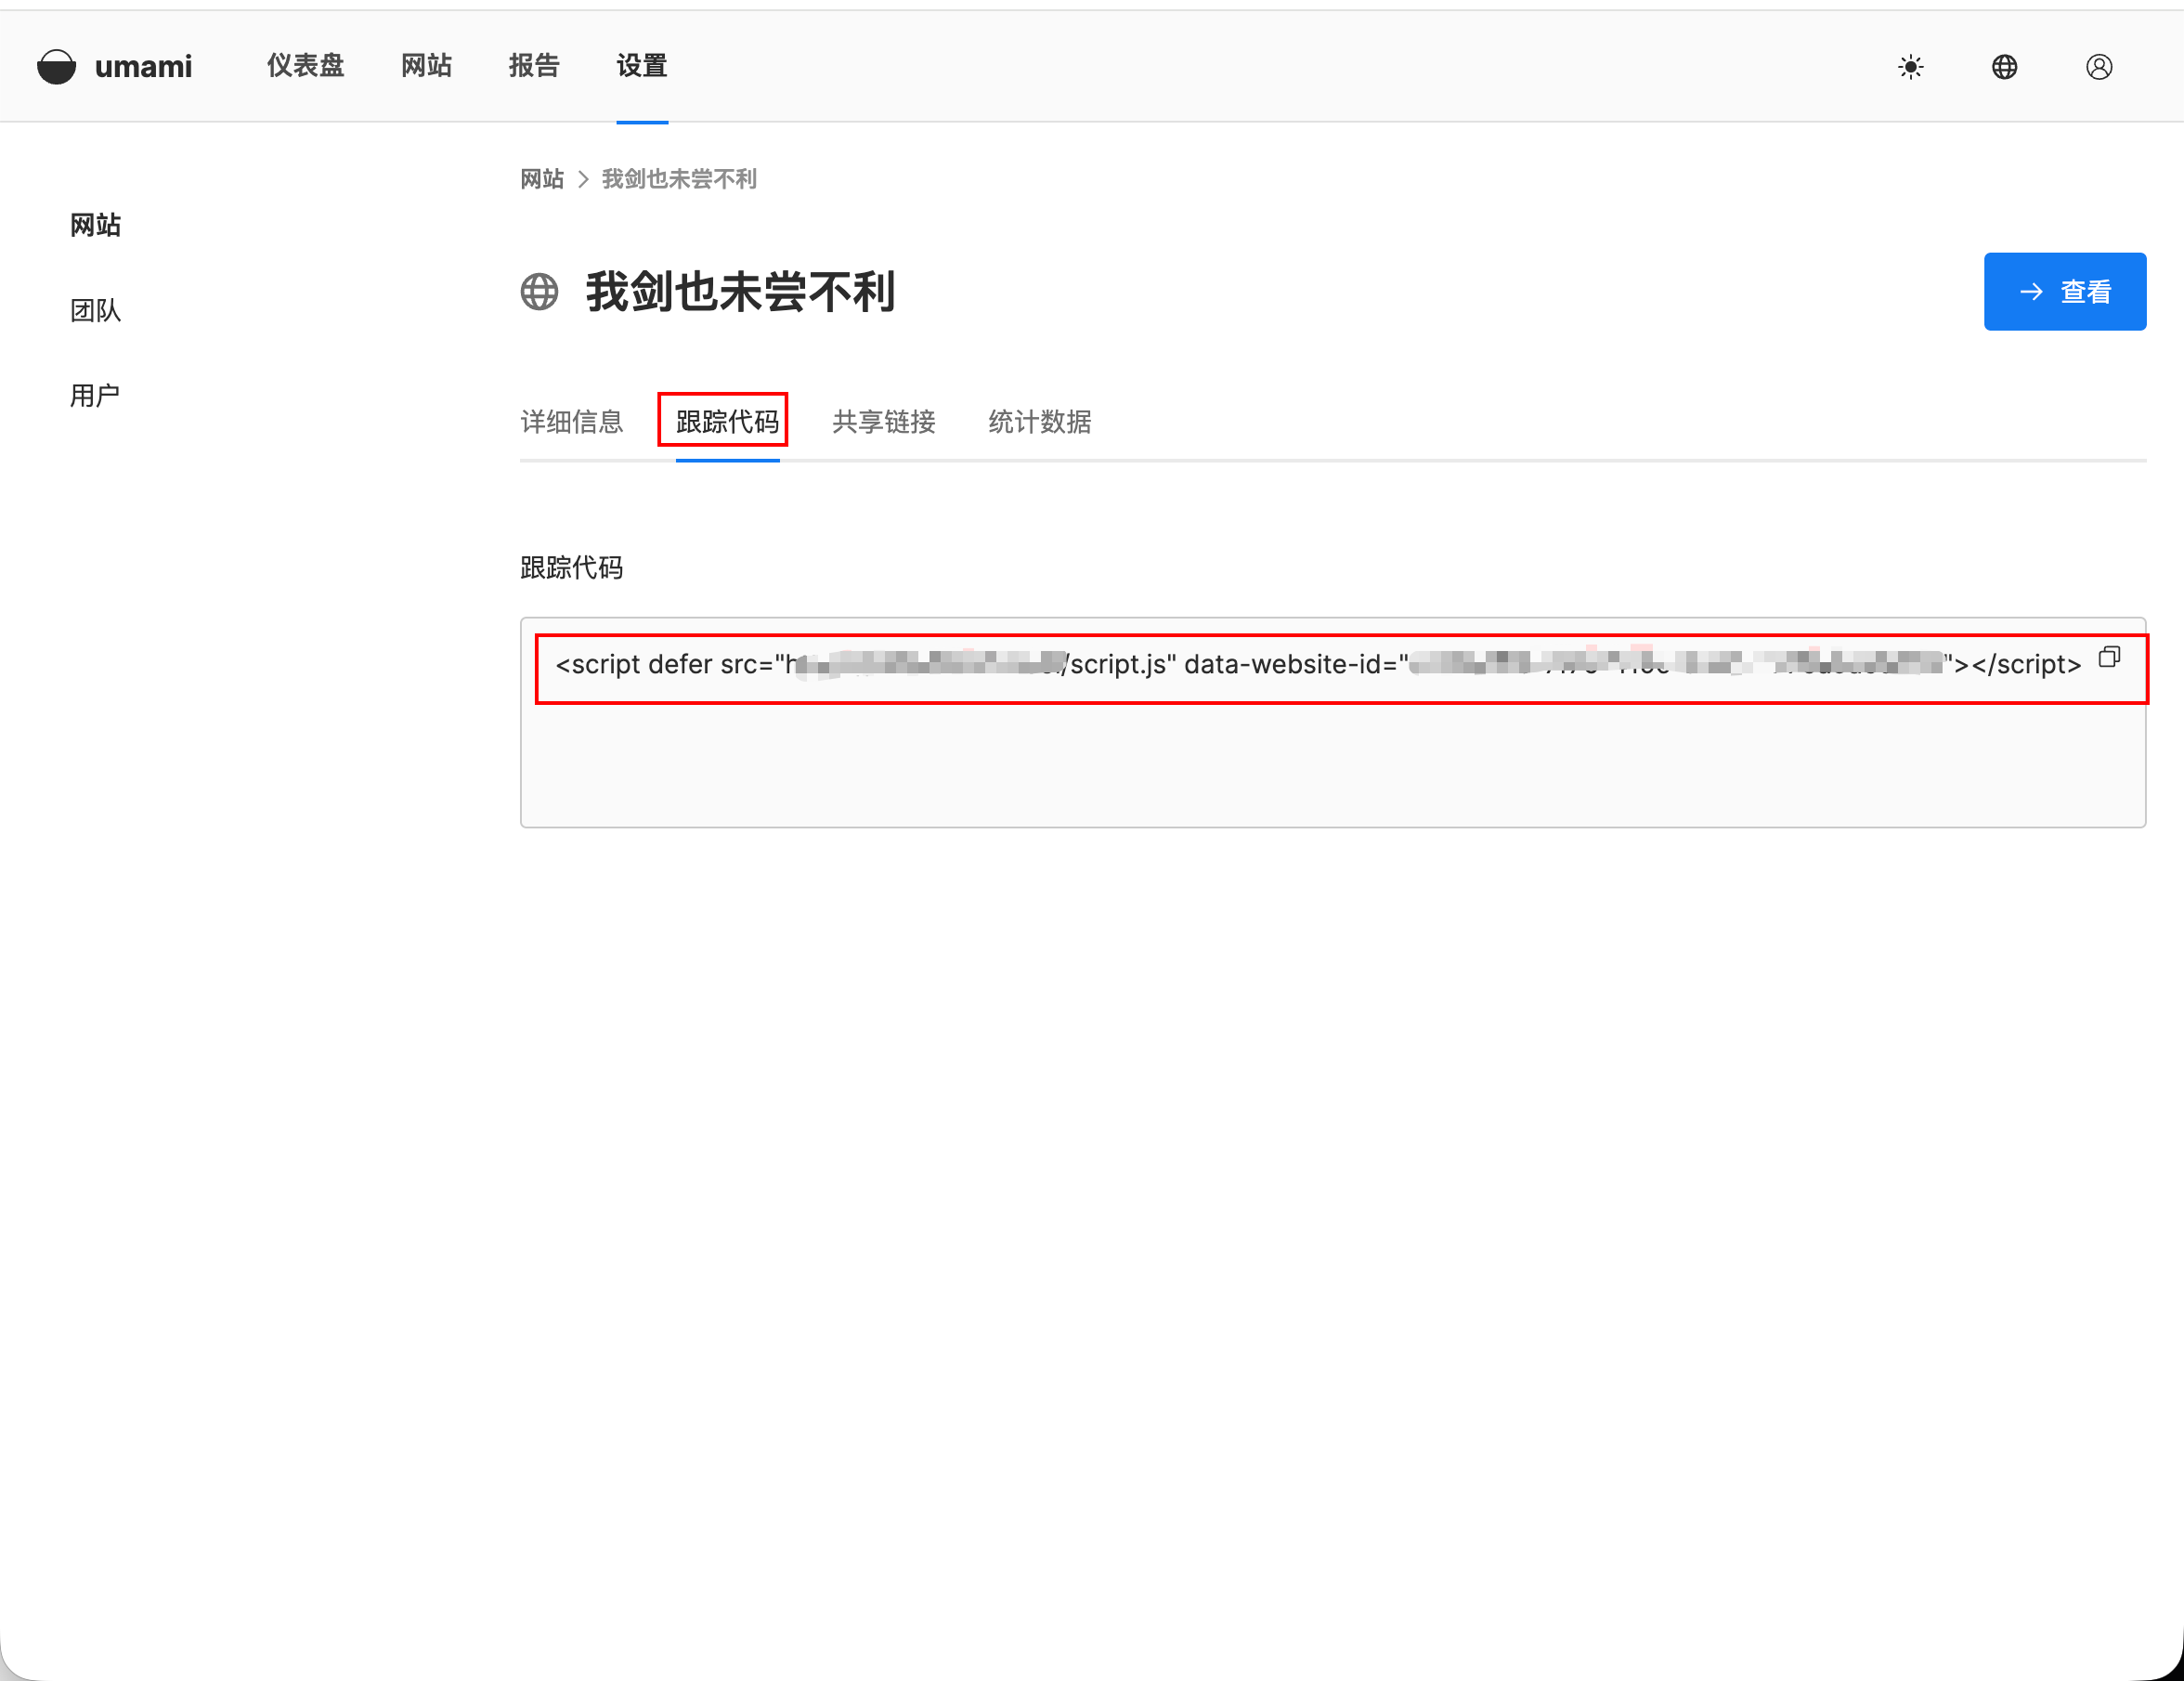Open the 报告 reports nav item

point(533,66)
